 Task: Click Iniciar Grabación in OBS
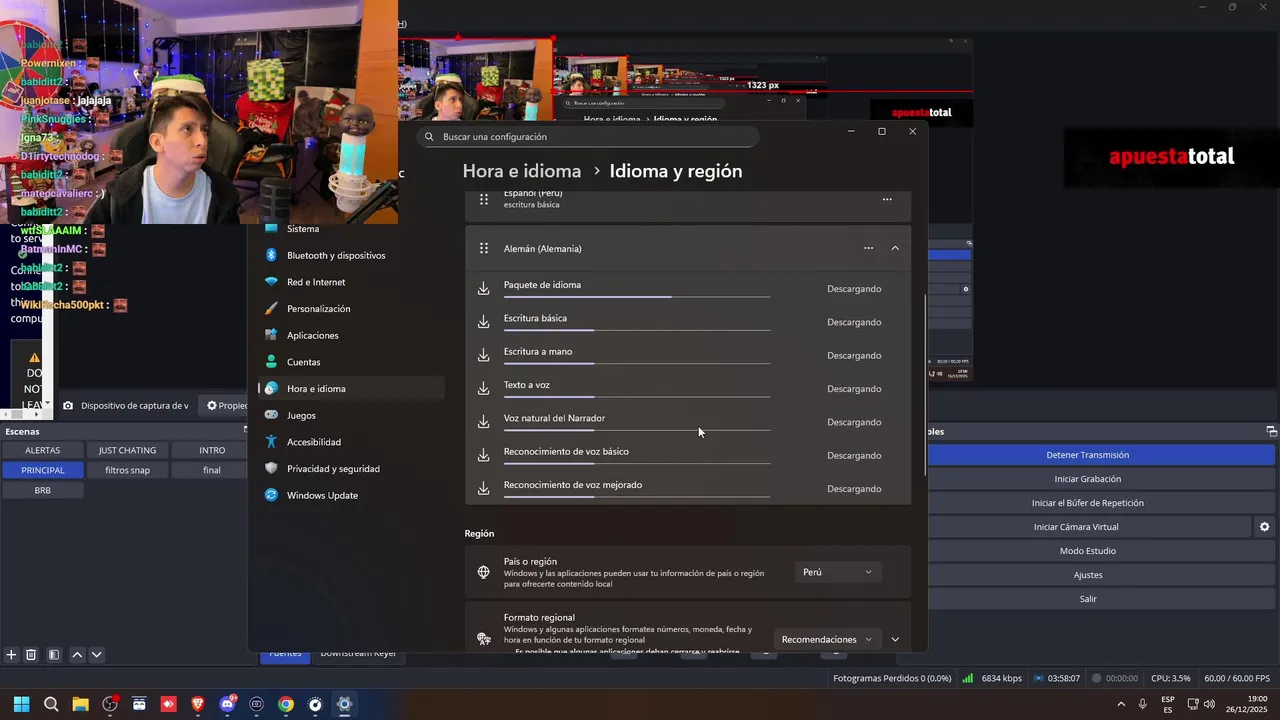(x=1087, y=479)
